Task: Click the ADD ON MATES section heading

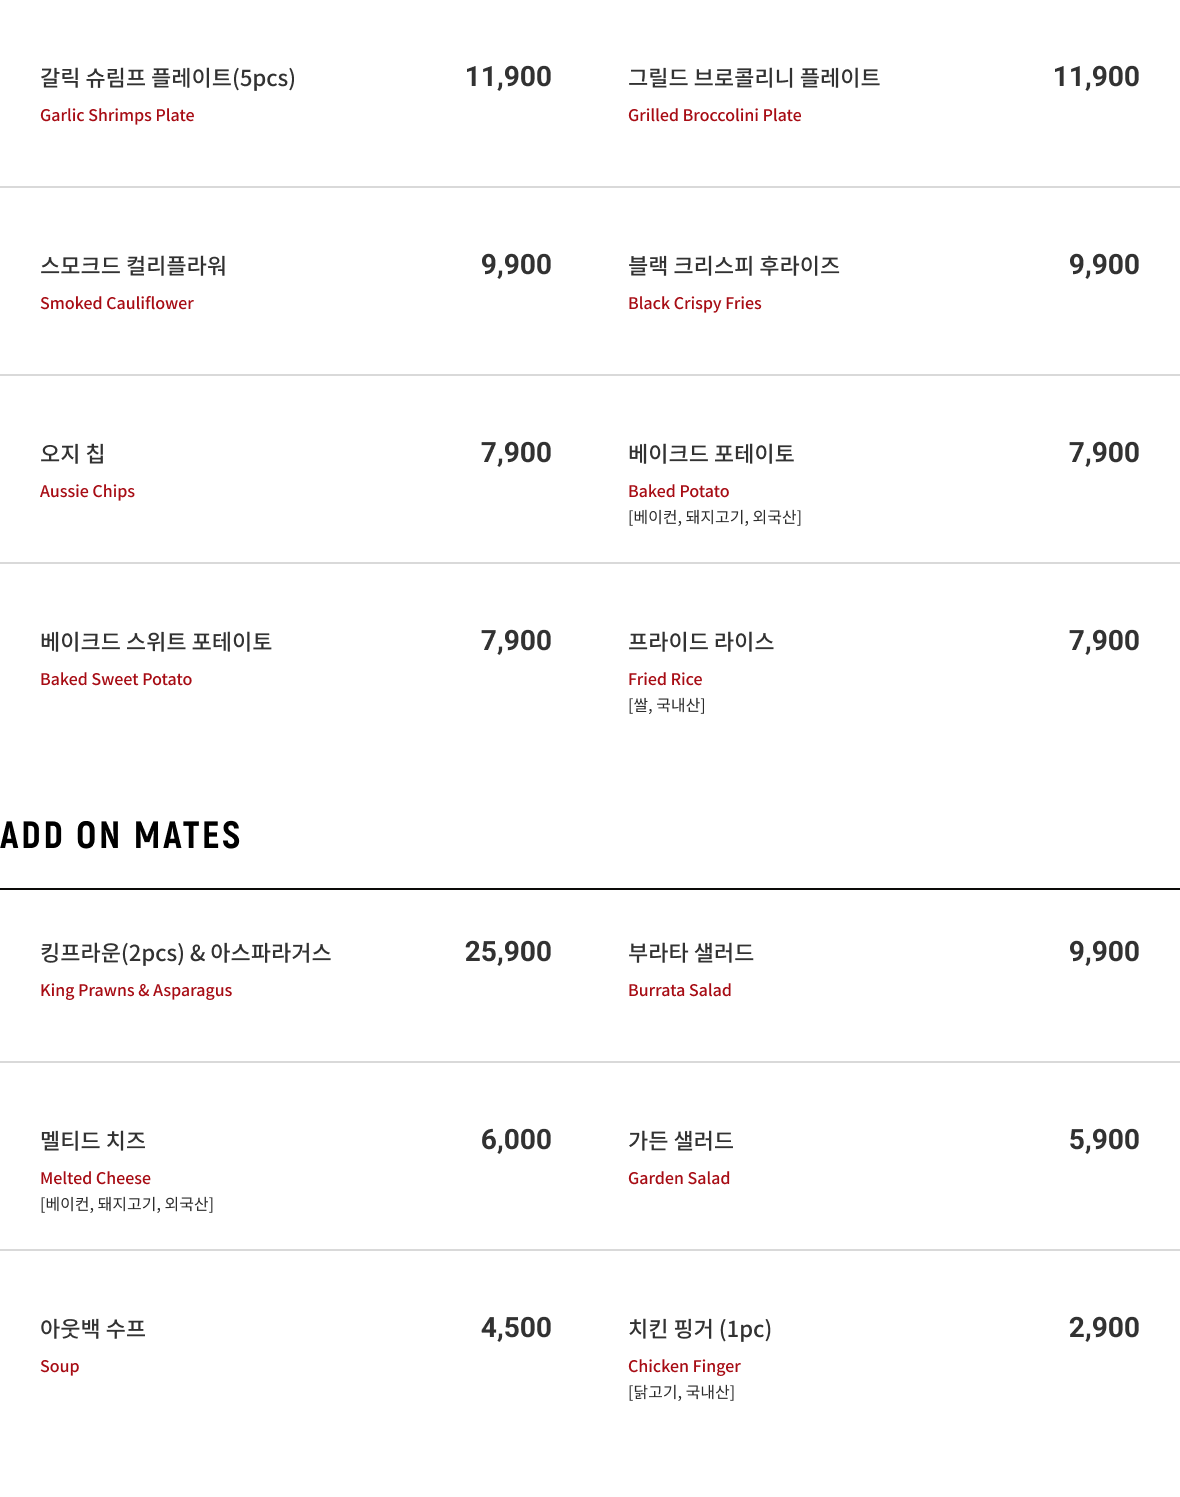Action: pyautogui.click(x=121, y=835)
